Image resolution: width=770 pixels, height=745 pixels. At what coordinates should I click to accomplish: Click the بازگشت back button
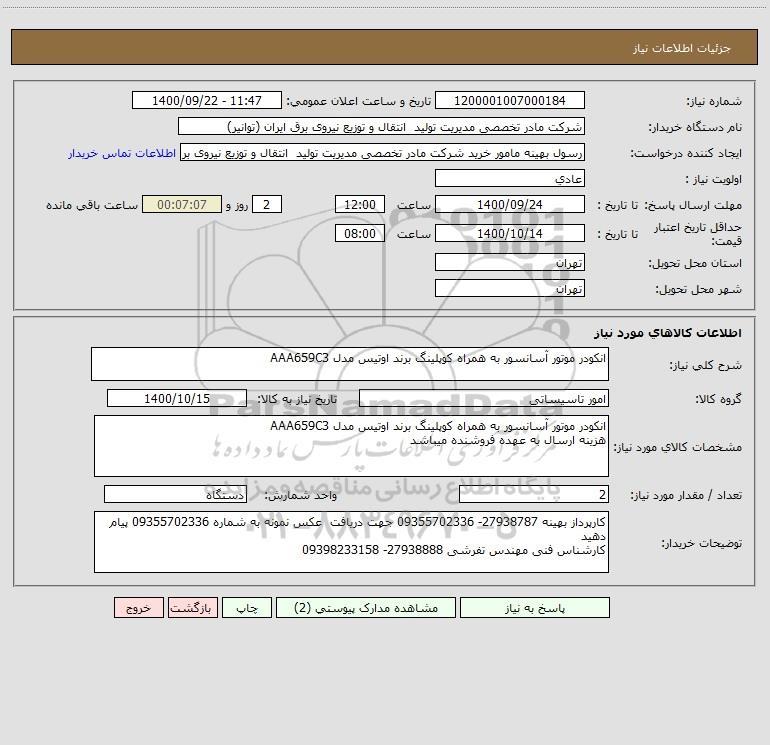[x=192, y=608]
